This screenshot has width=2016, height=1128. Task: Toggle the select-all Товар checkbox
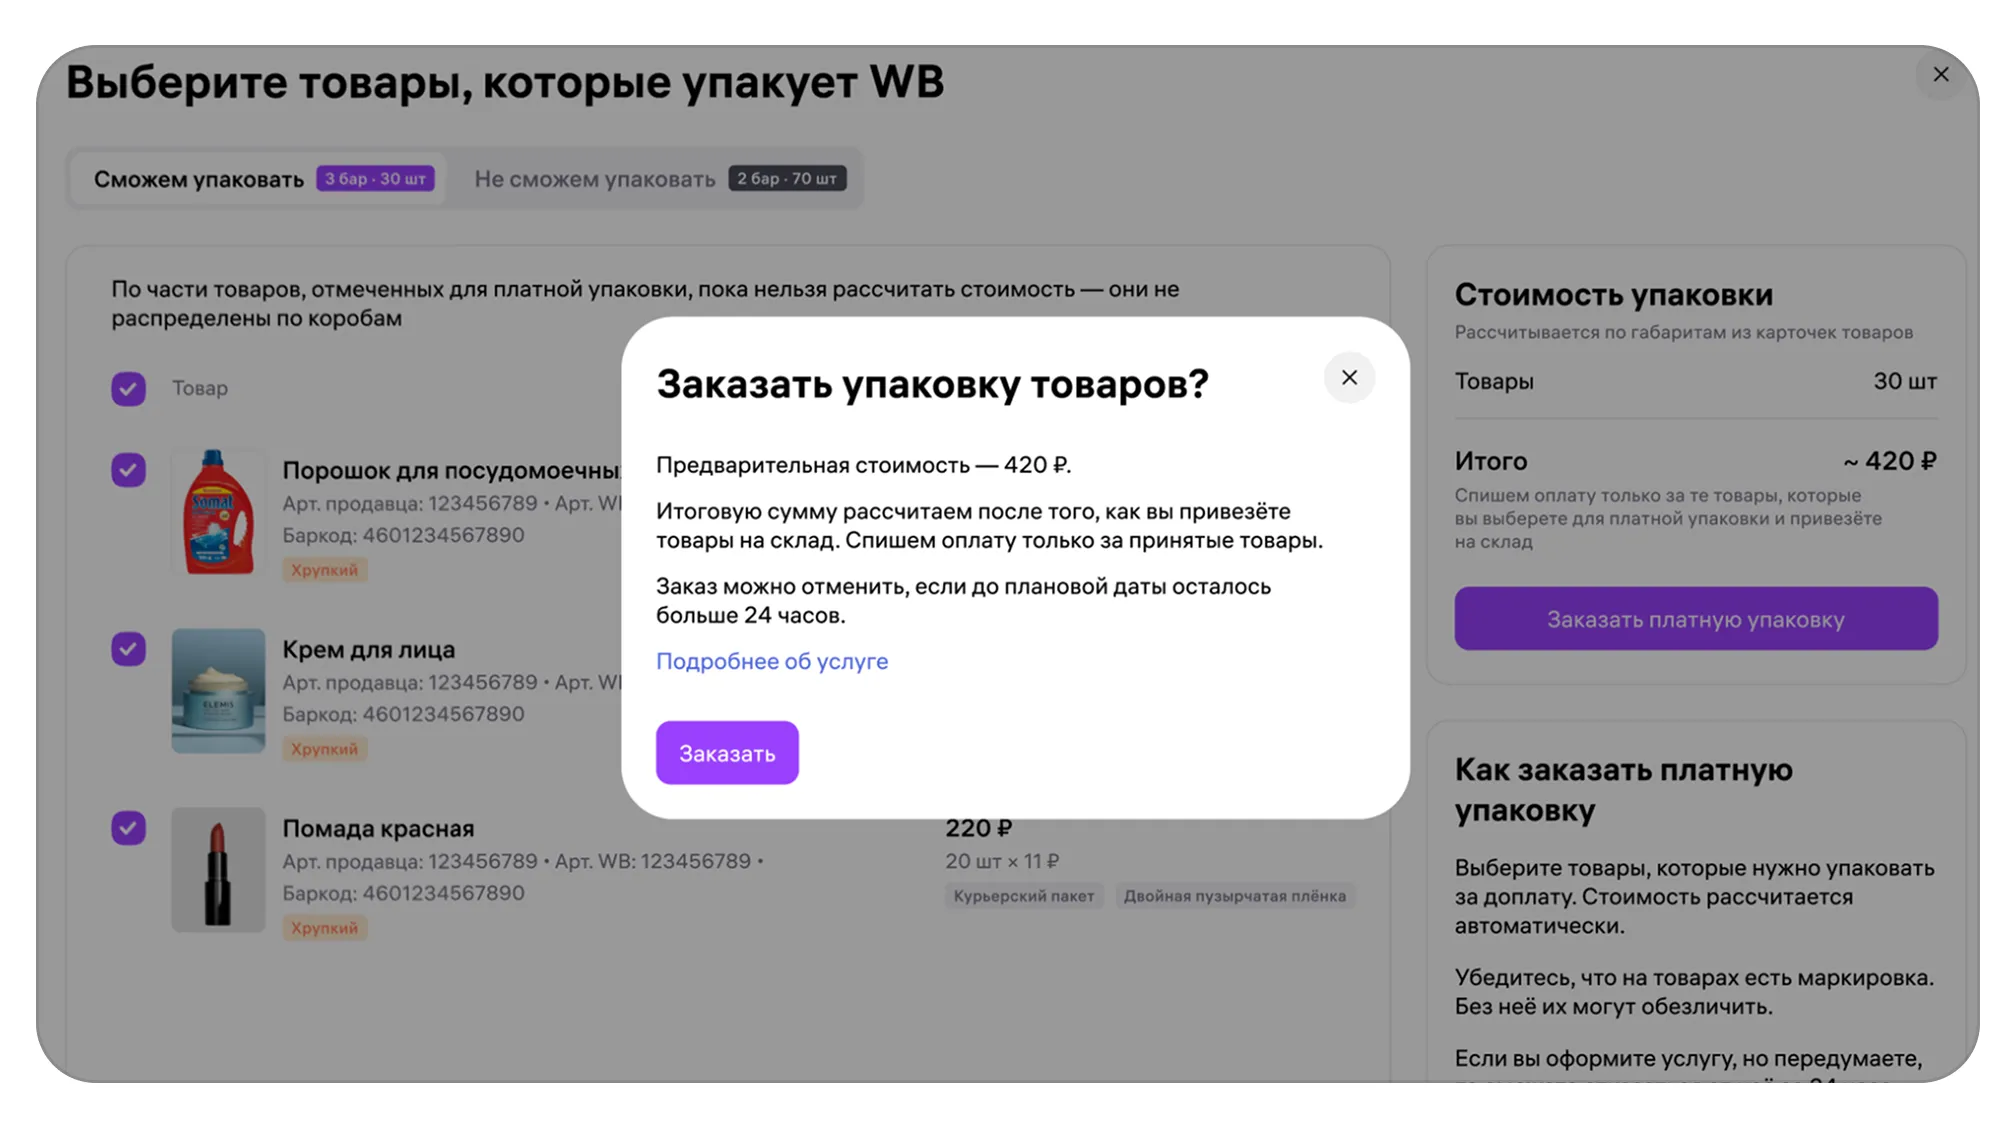pos(128,388)
